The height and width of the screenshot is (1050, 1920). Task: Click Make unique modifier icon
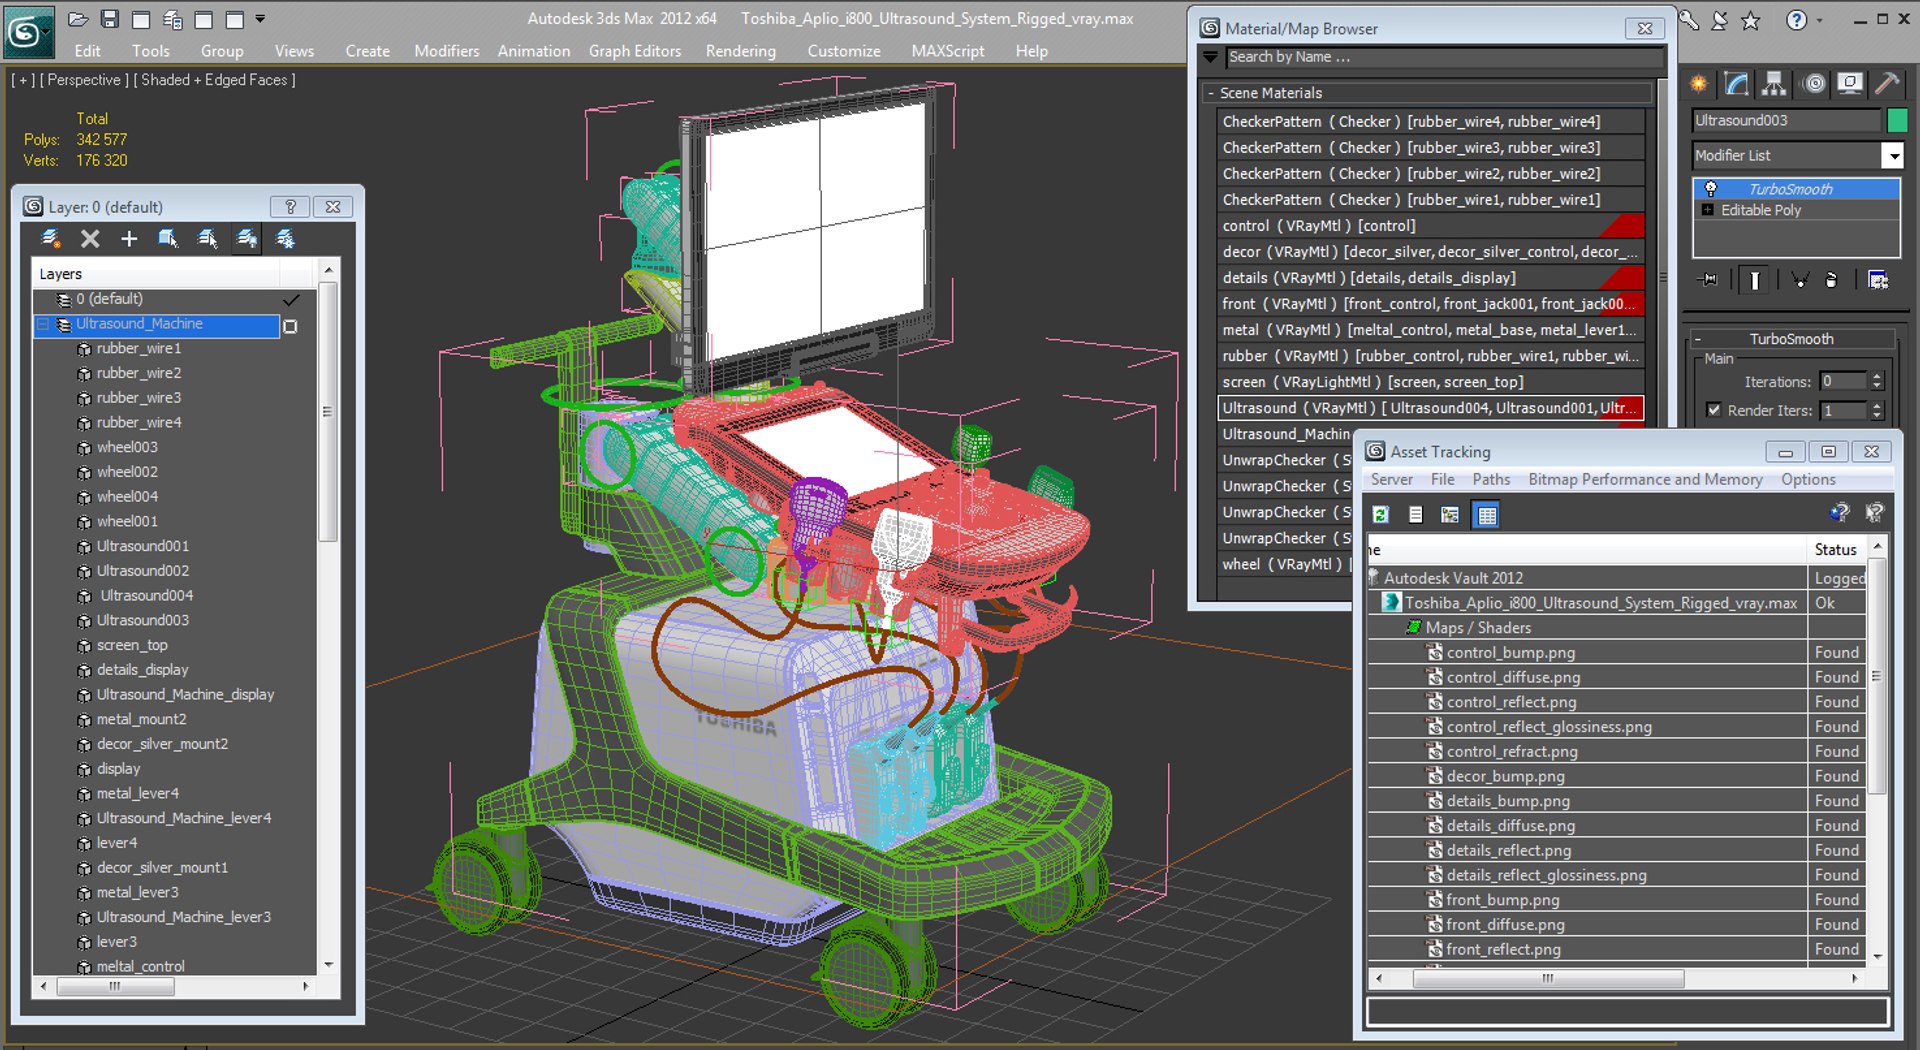tap(1800, 280)
